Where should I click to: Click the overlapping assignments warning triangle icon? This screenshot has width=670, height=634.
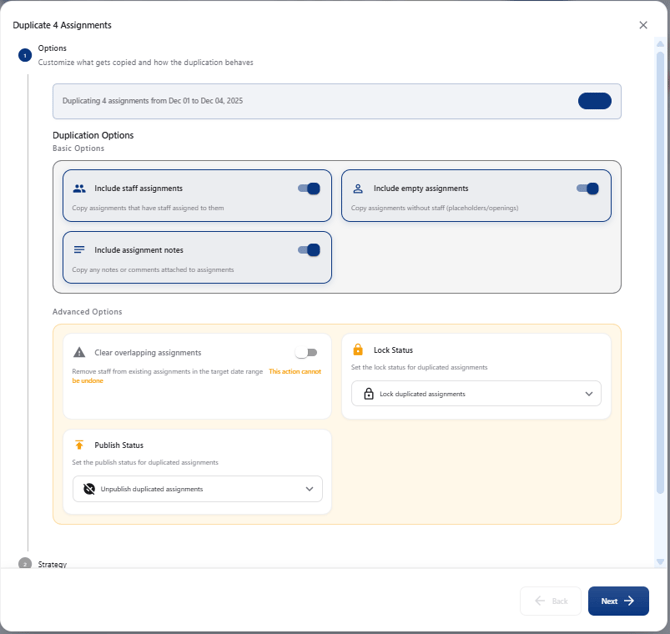[80, 353]
